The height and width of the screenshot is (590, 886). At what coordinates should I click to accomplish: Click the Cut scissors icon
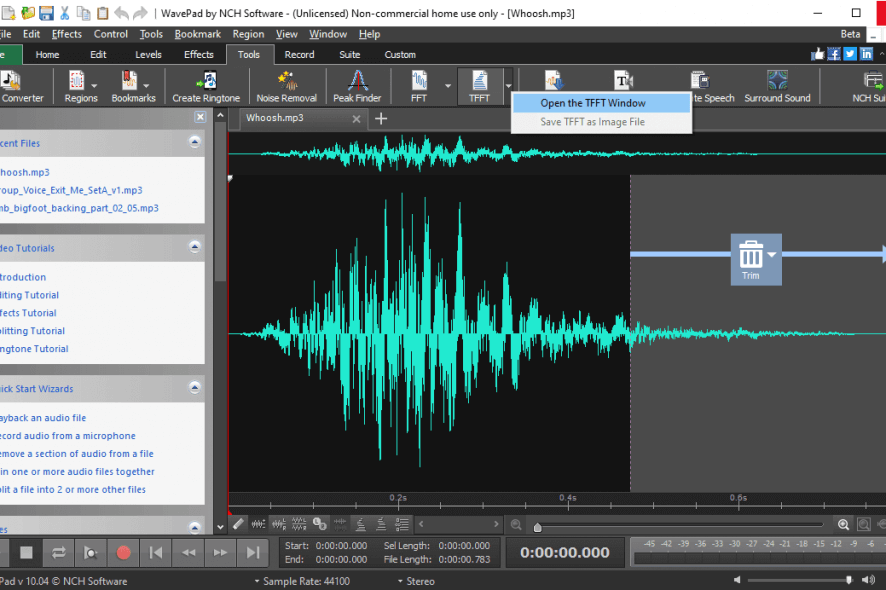(x=65, y=12)
